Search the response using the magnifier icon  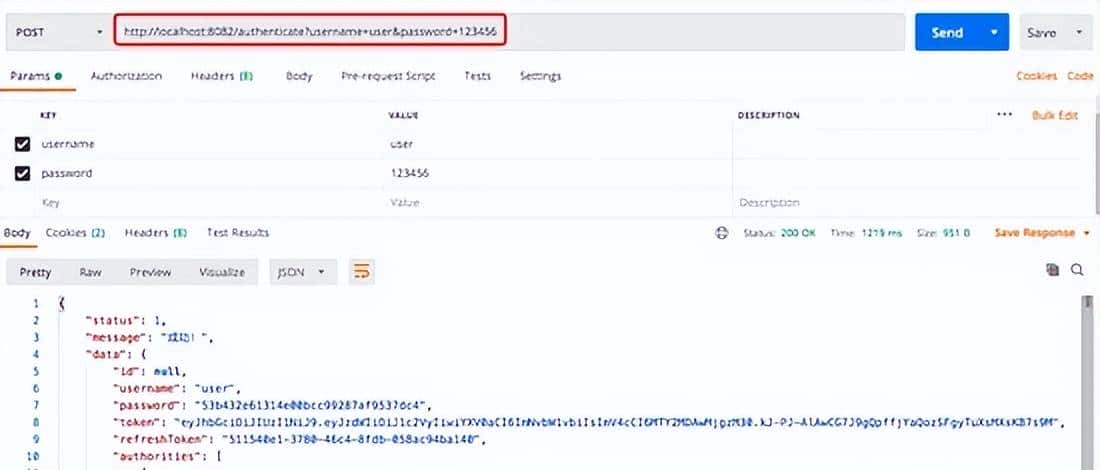pos(1077,269)
